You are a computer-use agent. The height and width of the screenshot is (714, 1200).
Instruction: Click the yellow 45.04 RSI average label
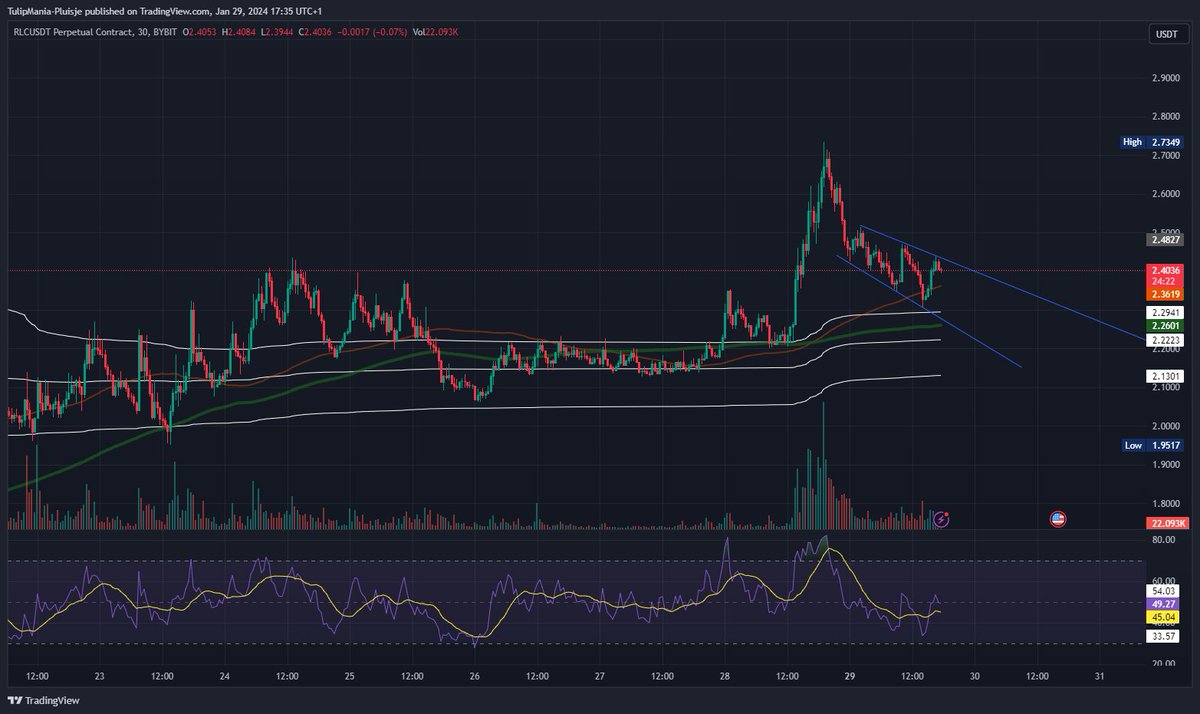pos(1161,618)
